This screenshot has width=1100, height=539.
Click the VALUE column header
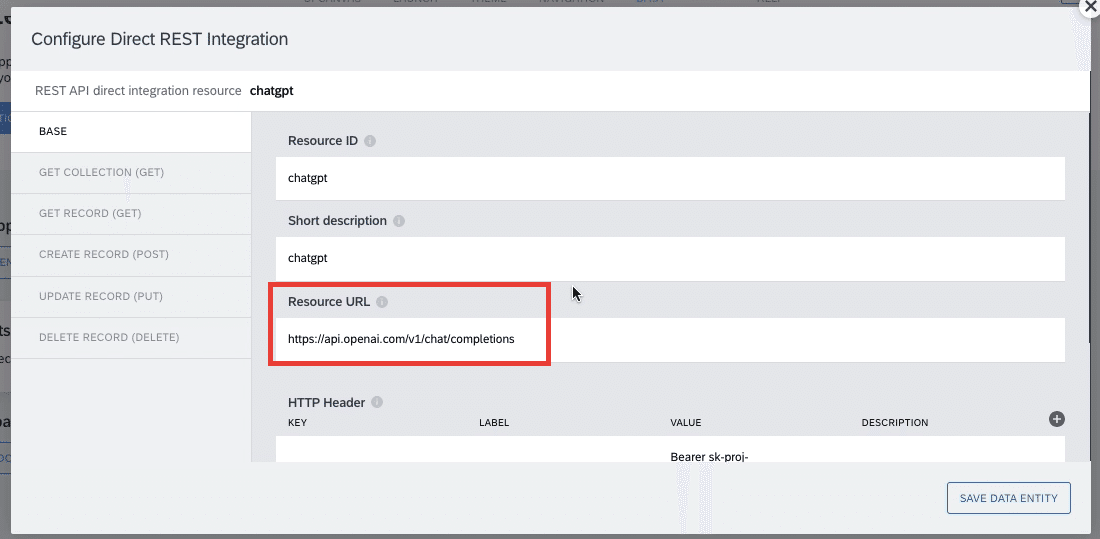coord(686,423)
